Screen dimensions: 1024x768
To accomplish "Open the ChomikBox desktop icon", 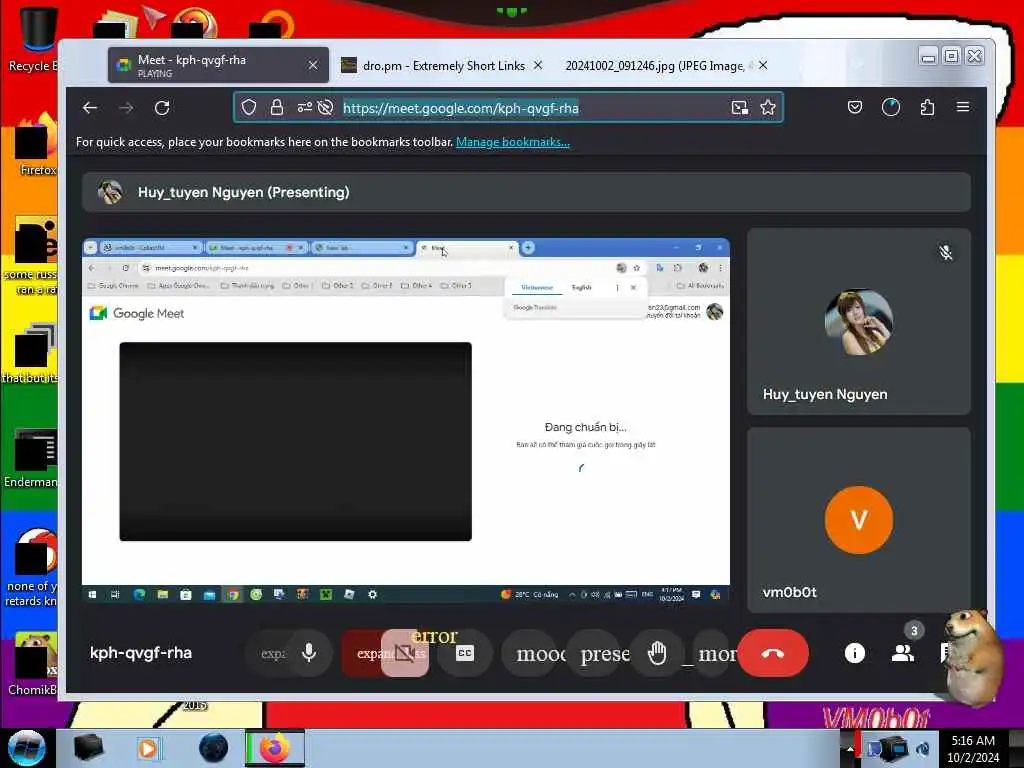I will (x=31, y=664).
